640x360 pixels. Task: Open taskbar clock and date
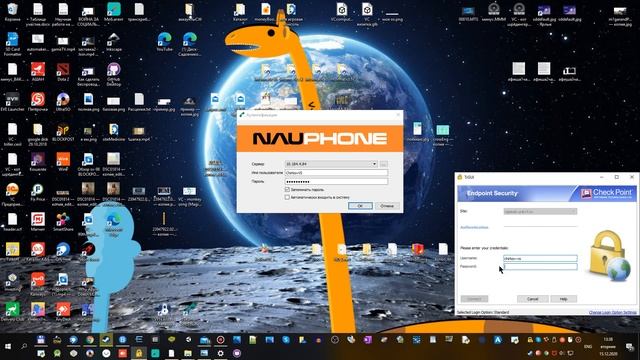[608, 347]
